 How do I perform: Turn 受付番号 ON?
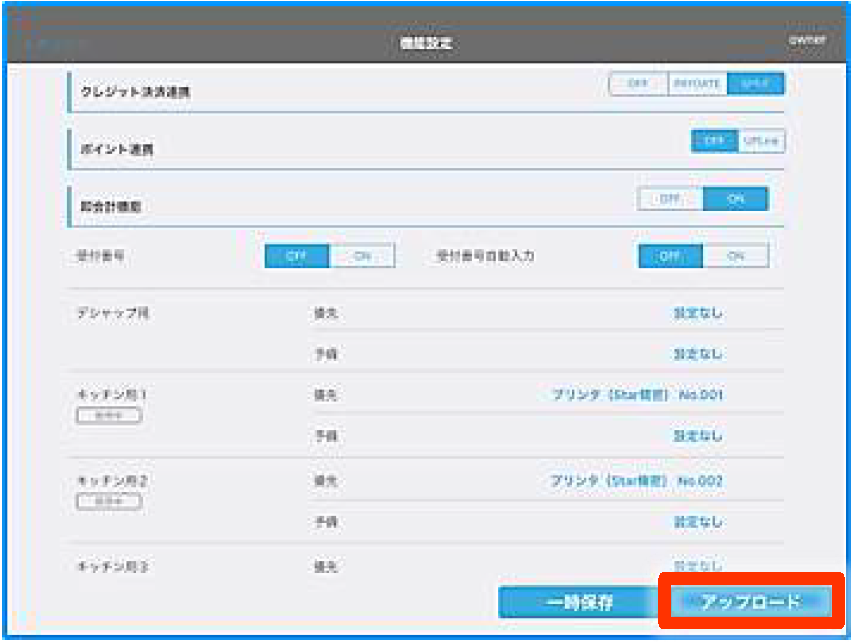[x=362, y=256]
